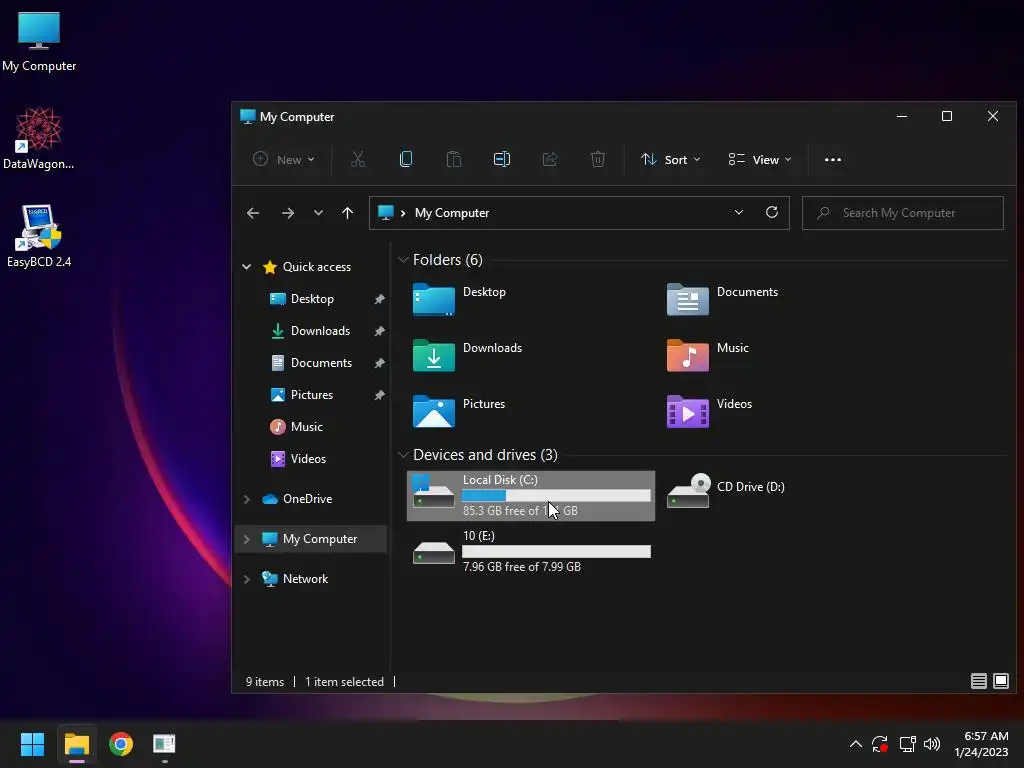Open the volume speaker icon in system tray
The width and height of the screenshot is (1024, 768).
(932, 744)
